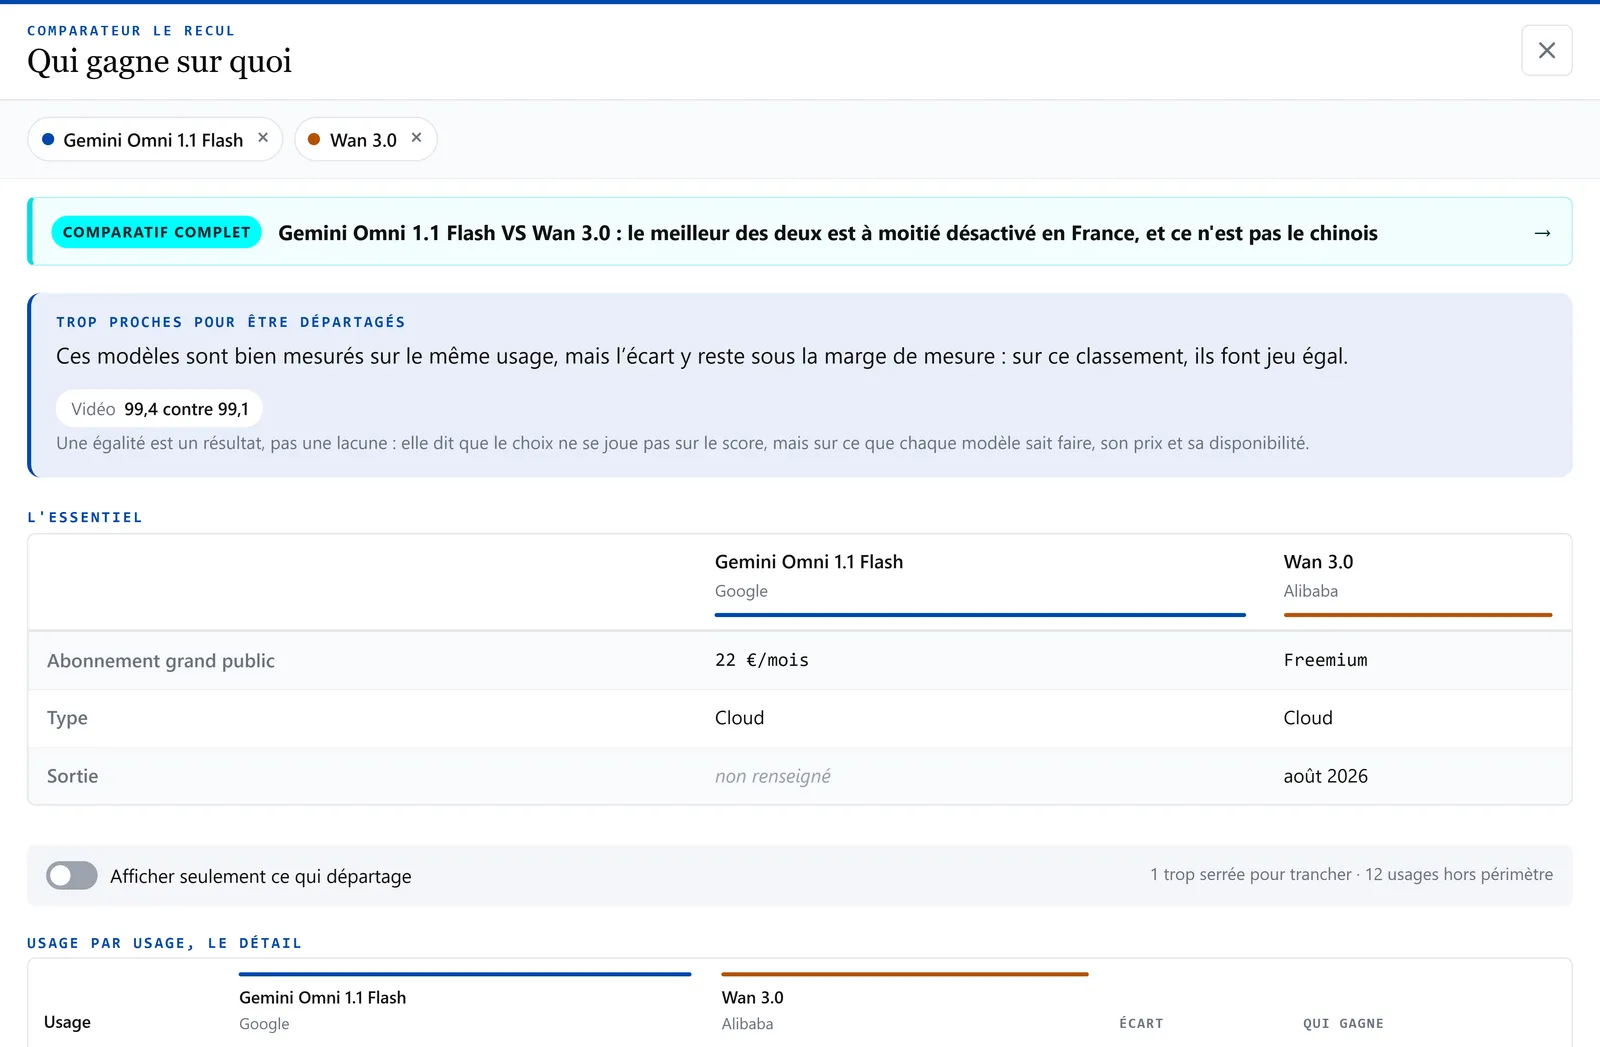Select the Gemini Omni 1.1 Flash chip
1600x1047 pixels.
[153, 140]
